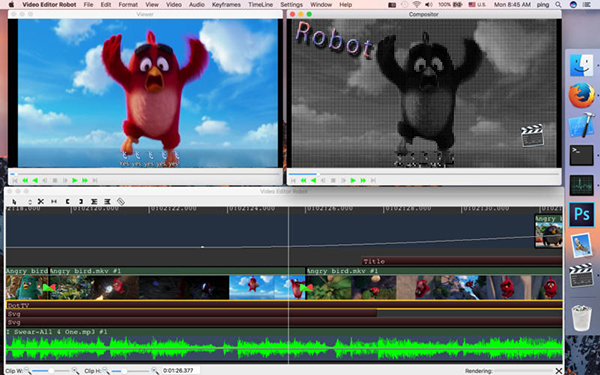The height and width of the screenshot is (375, 600).
Task: Open the Trash in the Dock
Action: [581, 318]
